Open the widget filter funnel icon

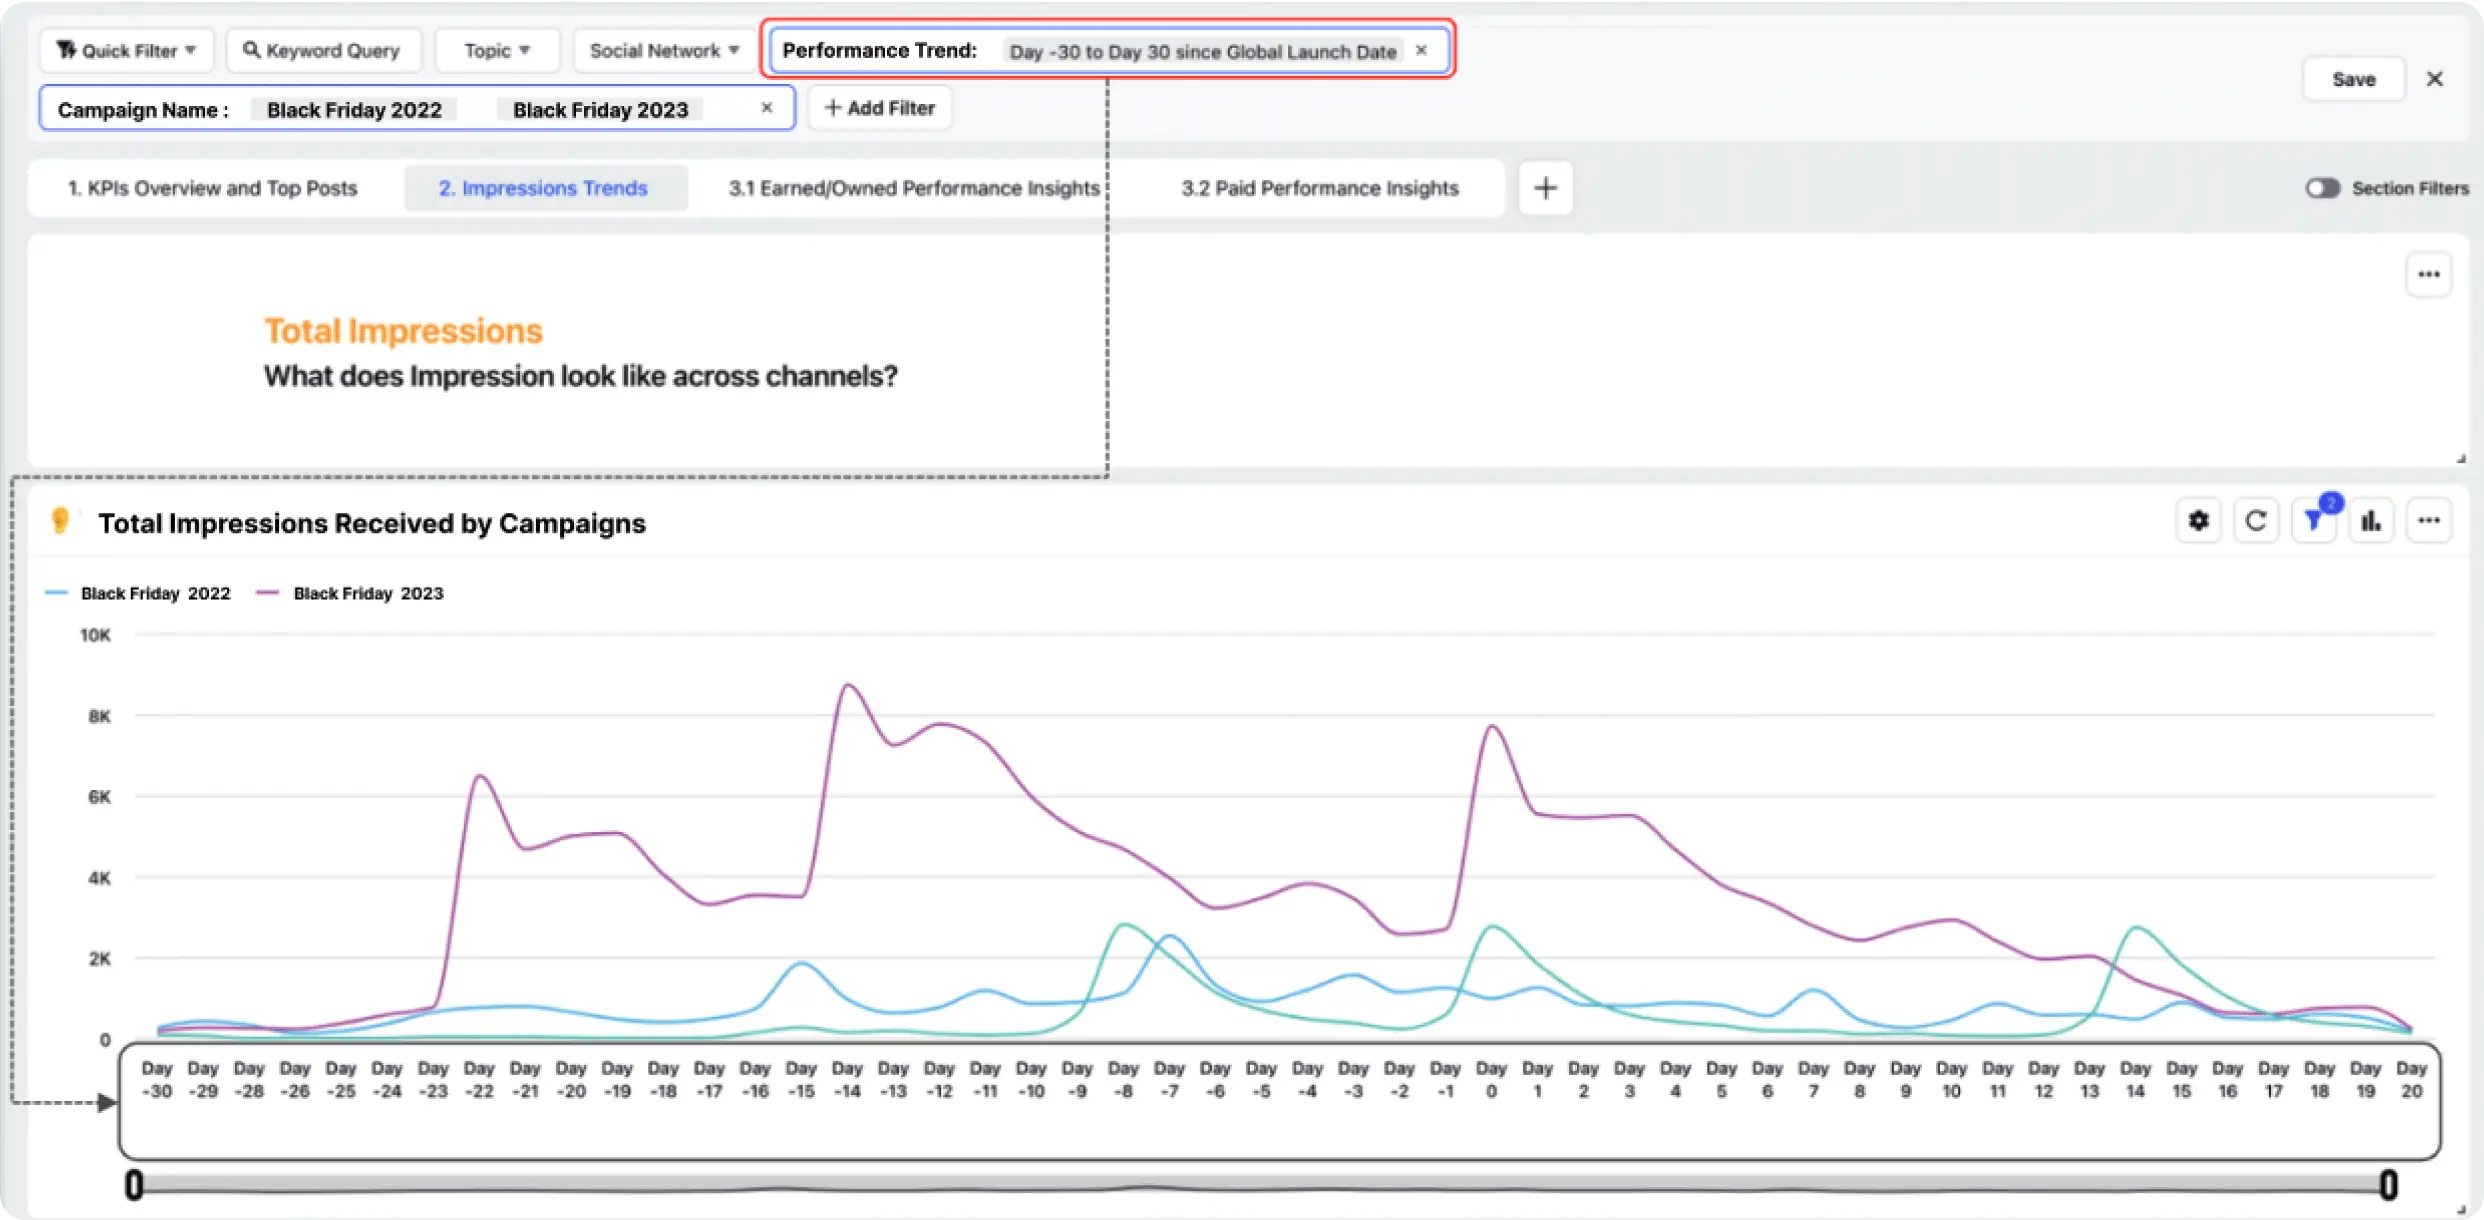[x=2313, y=521]
